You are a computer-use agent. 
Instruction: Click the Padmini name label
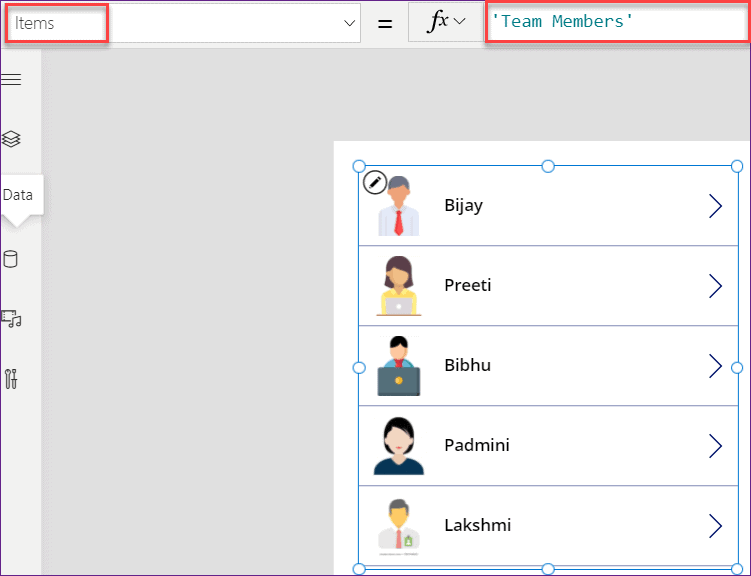pos(477,445)
